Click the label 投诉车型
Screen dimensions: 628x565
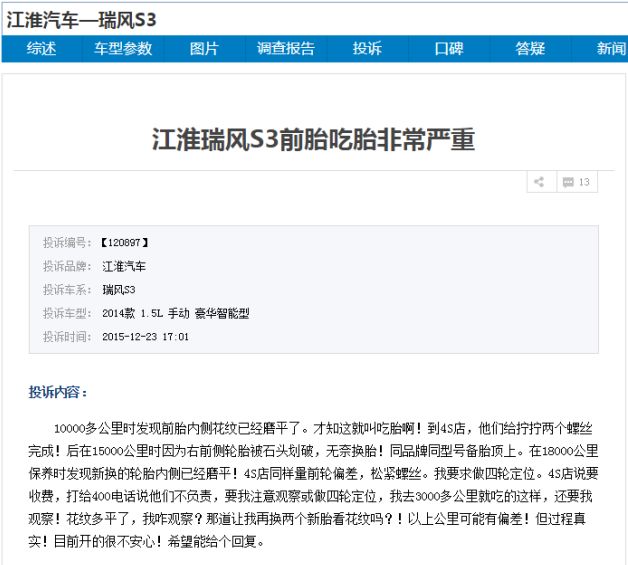tap(67, 313)
